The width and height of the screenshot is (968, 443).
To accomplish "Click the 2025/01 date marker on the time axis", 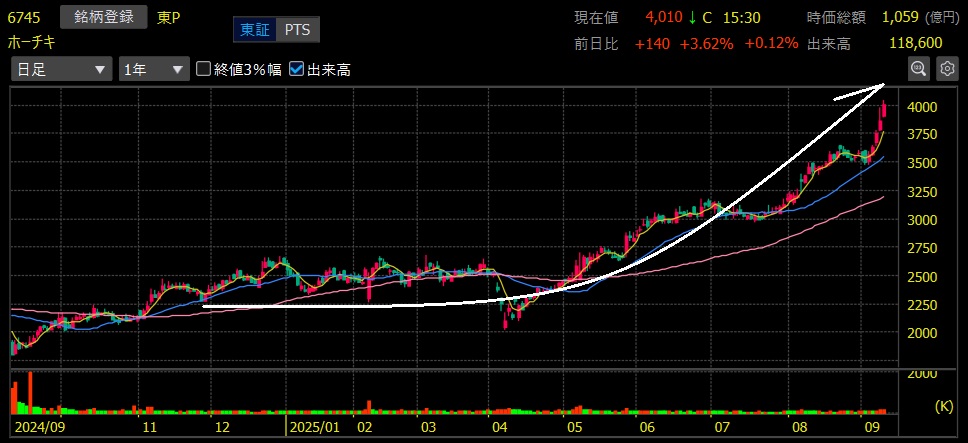I will point(315,426).
